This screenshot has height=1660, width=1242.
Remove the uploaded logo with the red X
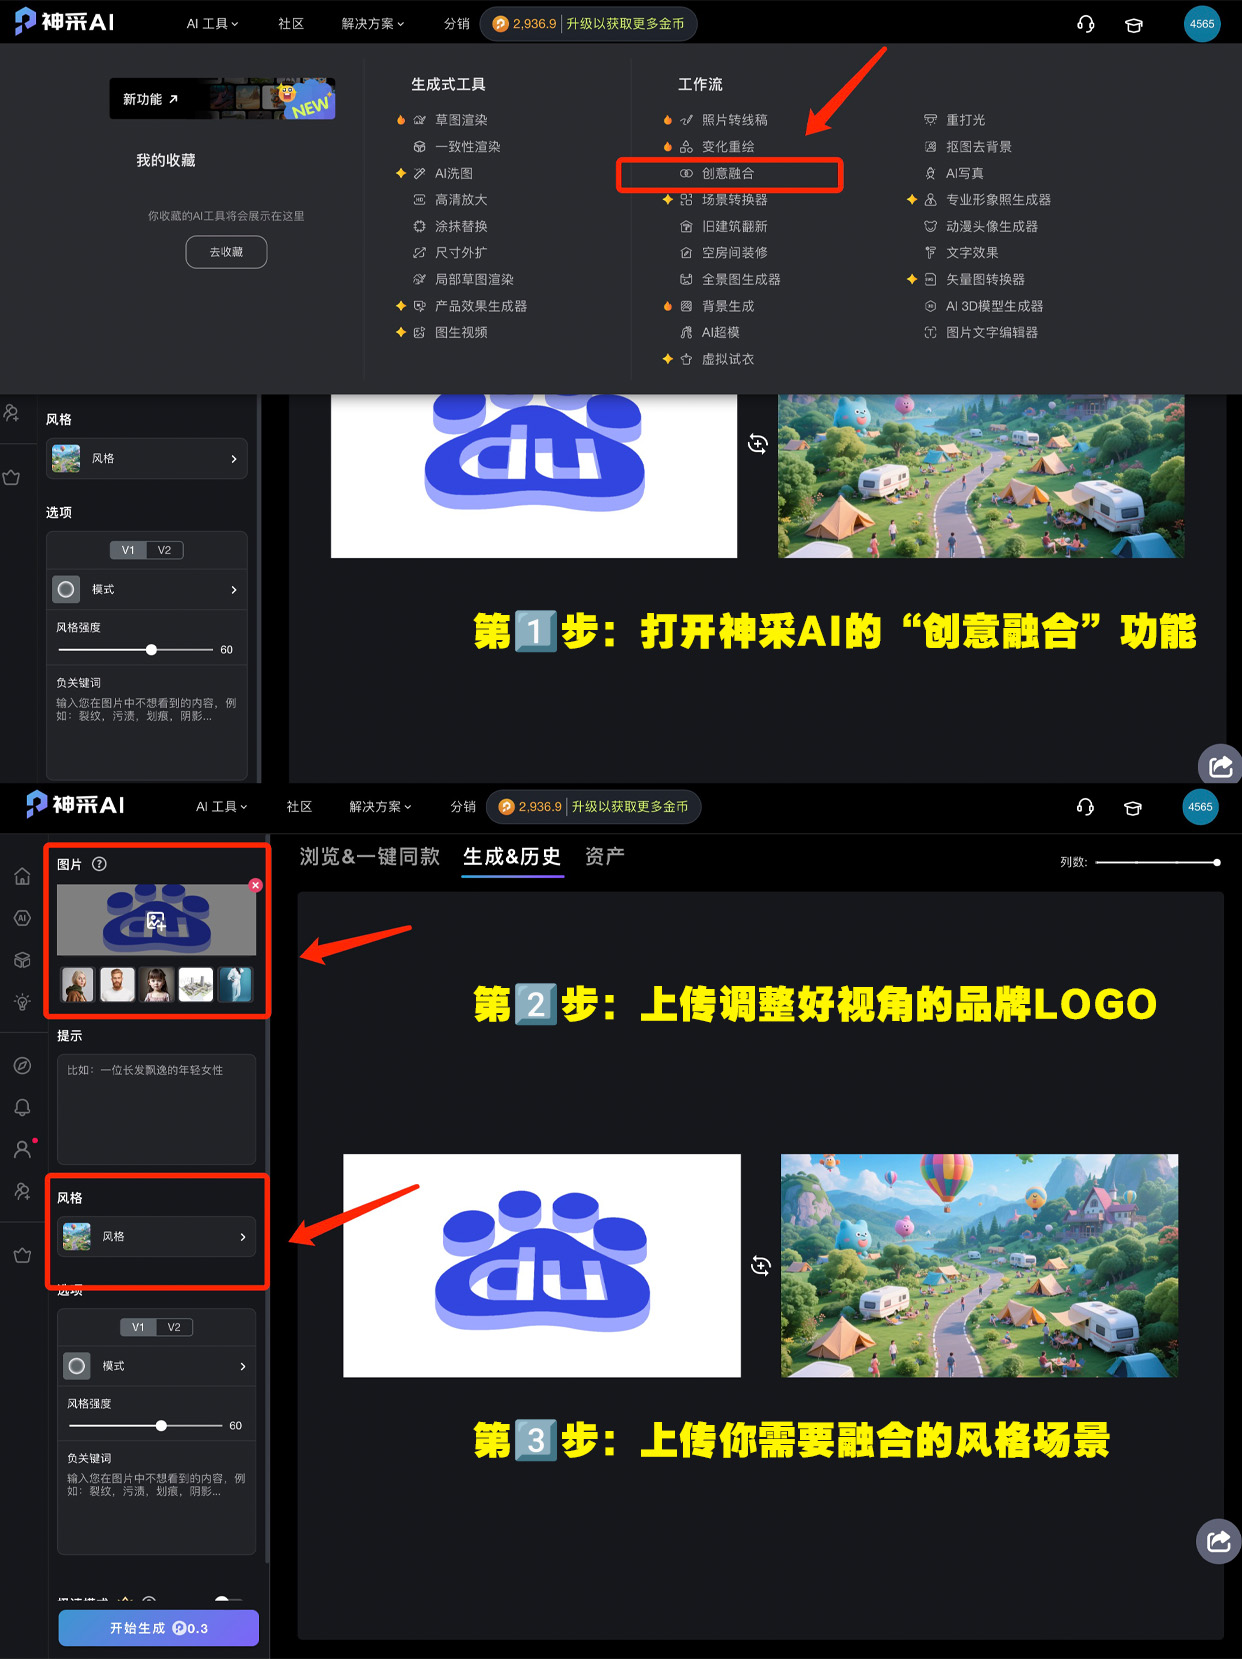256,885
